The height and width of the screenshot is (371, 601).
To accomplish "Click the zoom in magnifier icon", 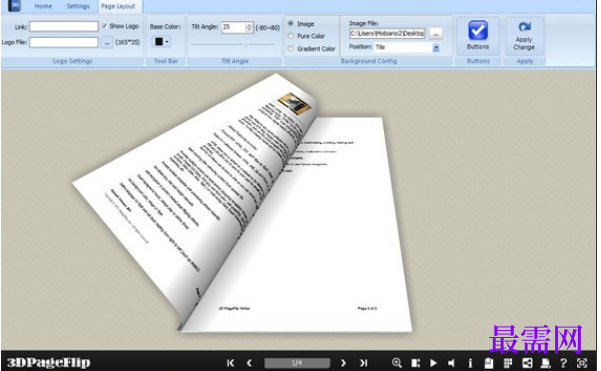I will 397,363.
